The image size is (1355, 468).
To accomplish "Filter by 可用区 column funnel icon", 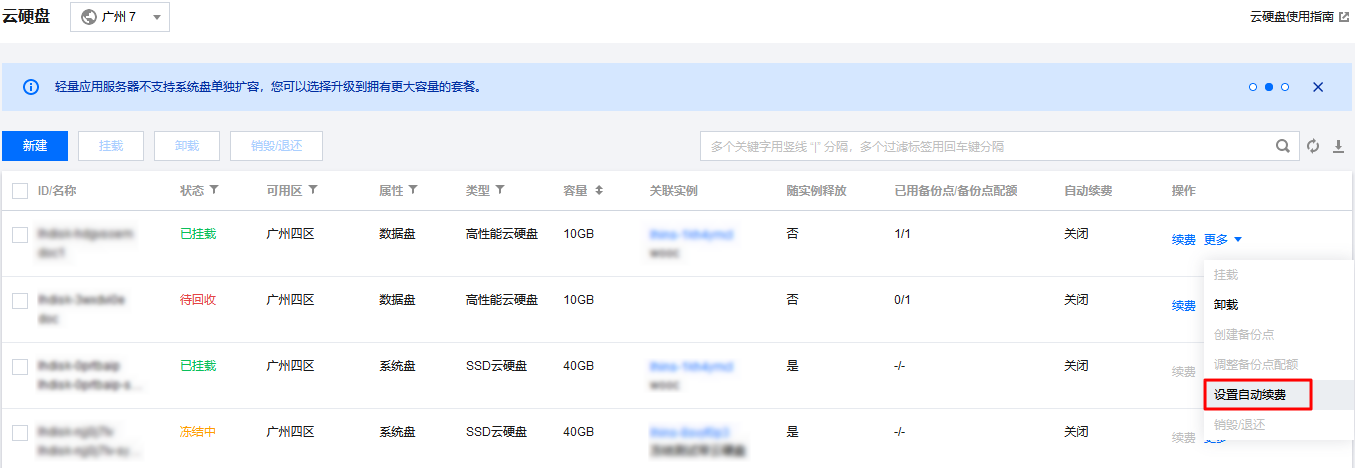I will 313,190.
